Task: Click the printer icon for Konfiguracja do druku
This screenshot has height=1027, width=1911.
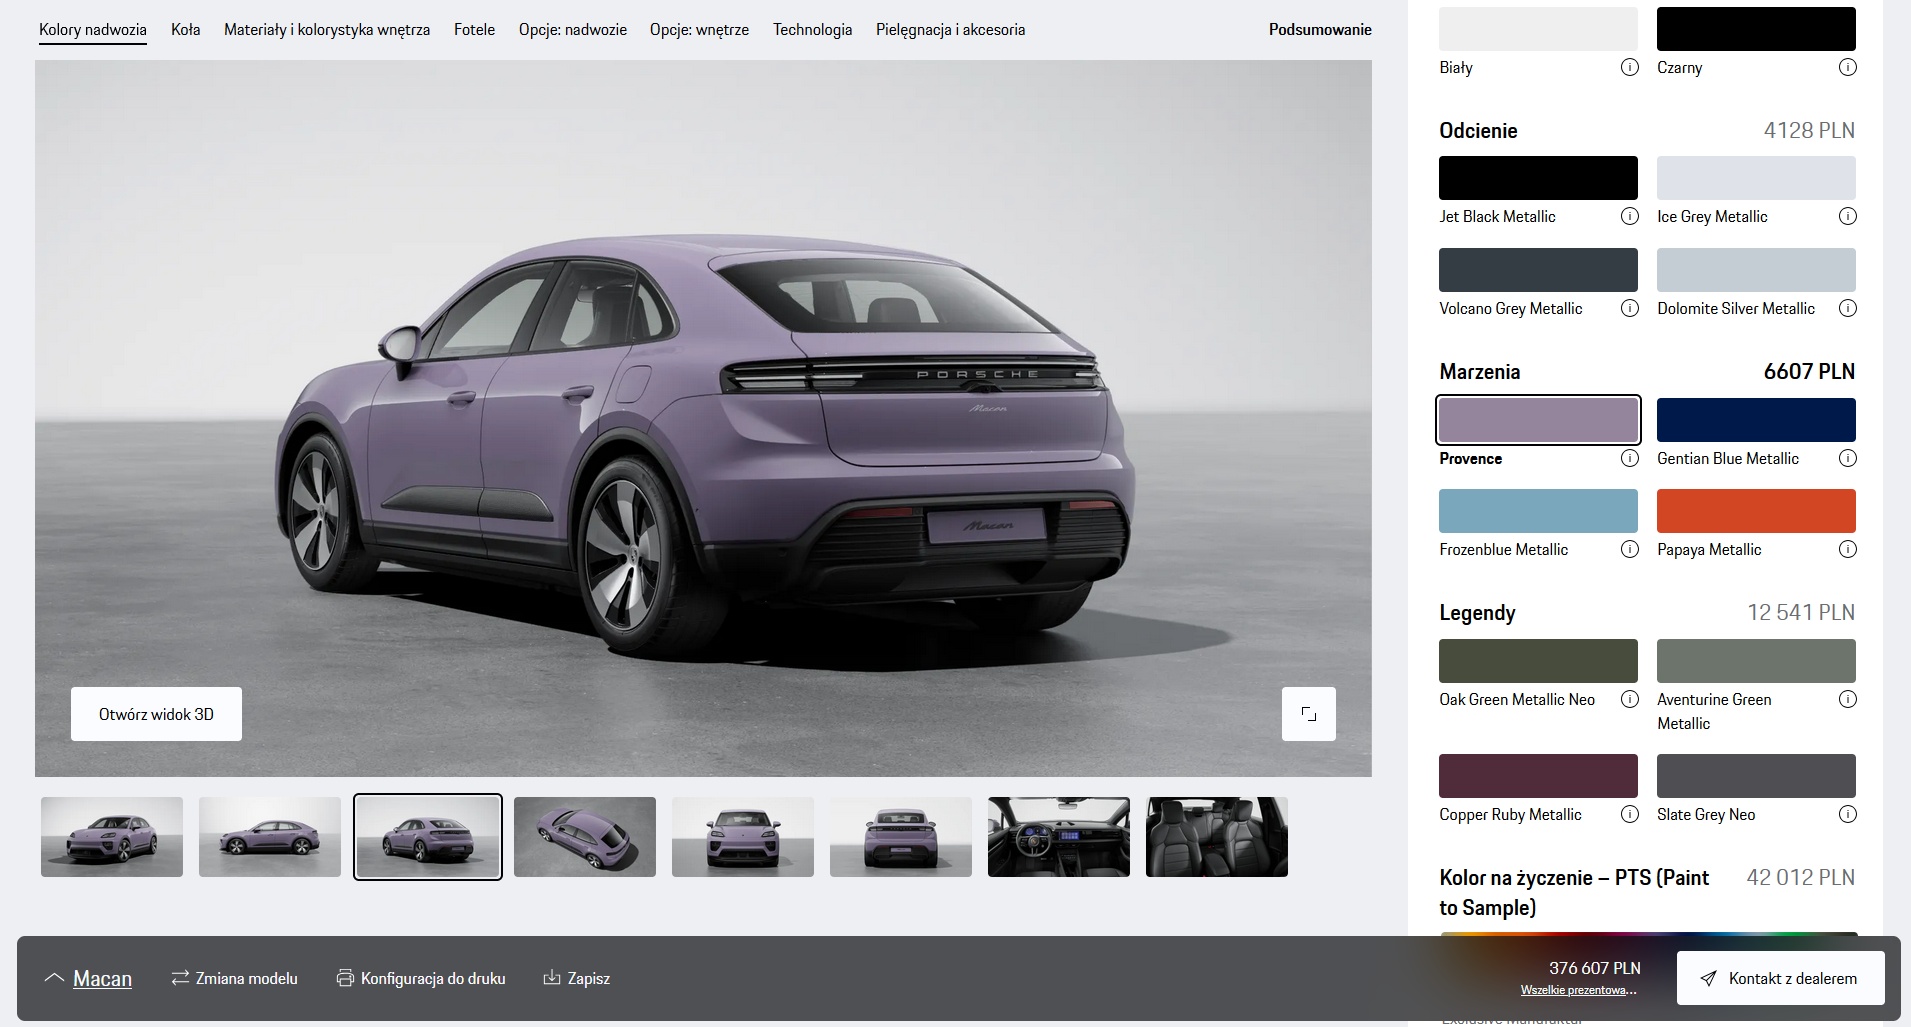Action: click(345, 978)
